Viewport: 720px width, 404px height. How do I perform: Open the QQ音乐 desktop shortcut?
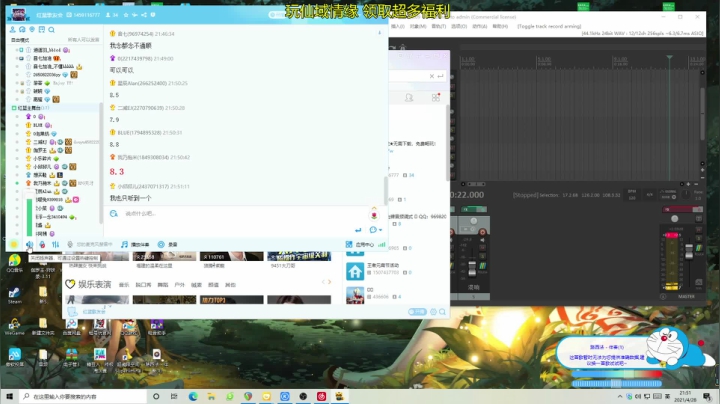[x=14, y=264]
